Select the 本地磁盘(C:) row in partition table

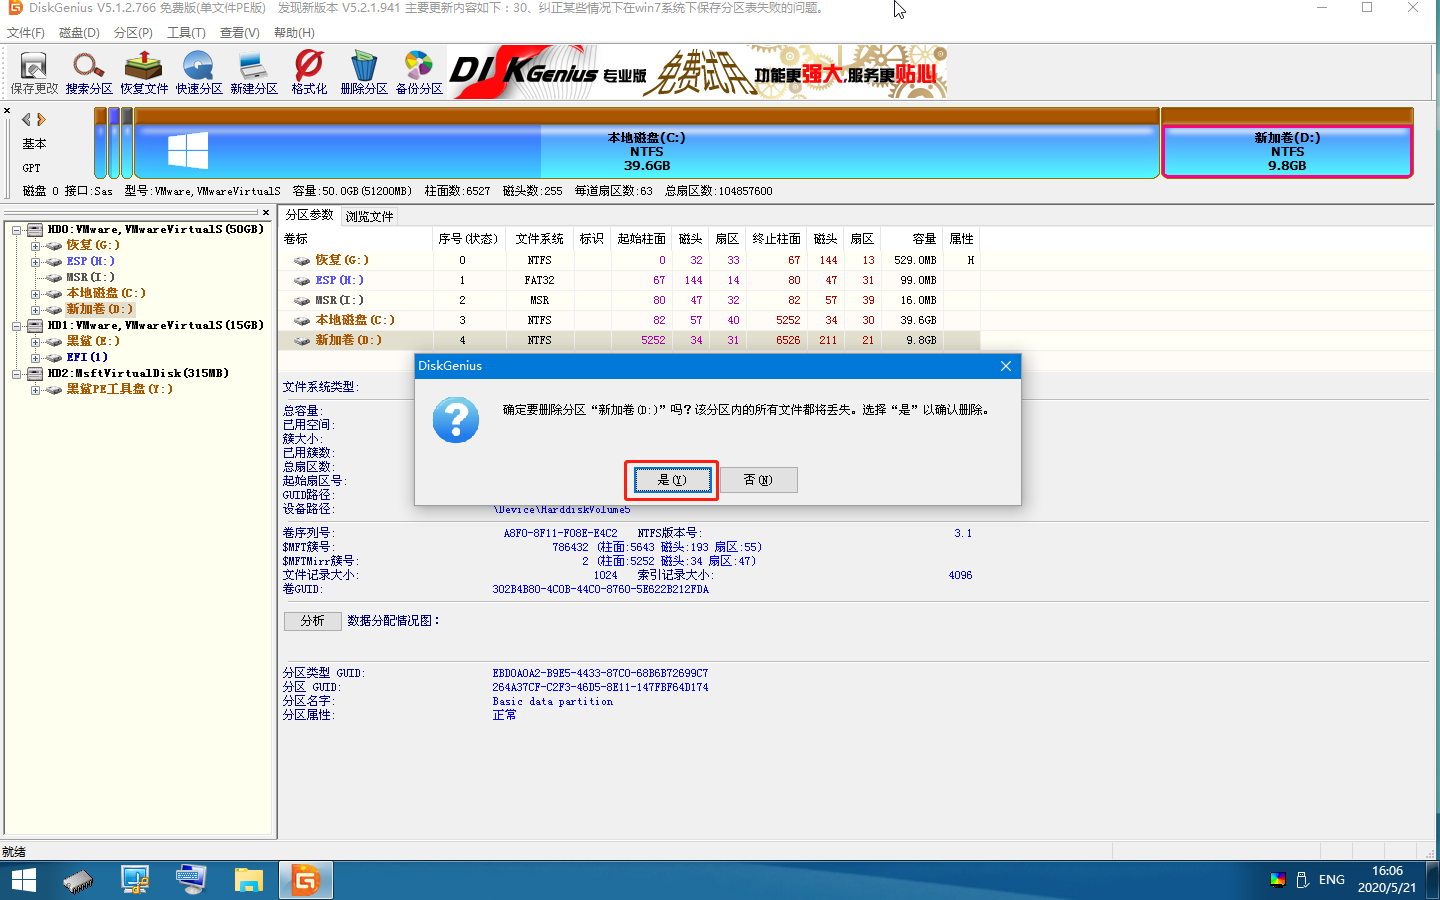(630, 320)
